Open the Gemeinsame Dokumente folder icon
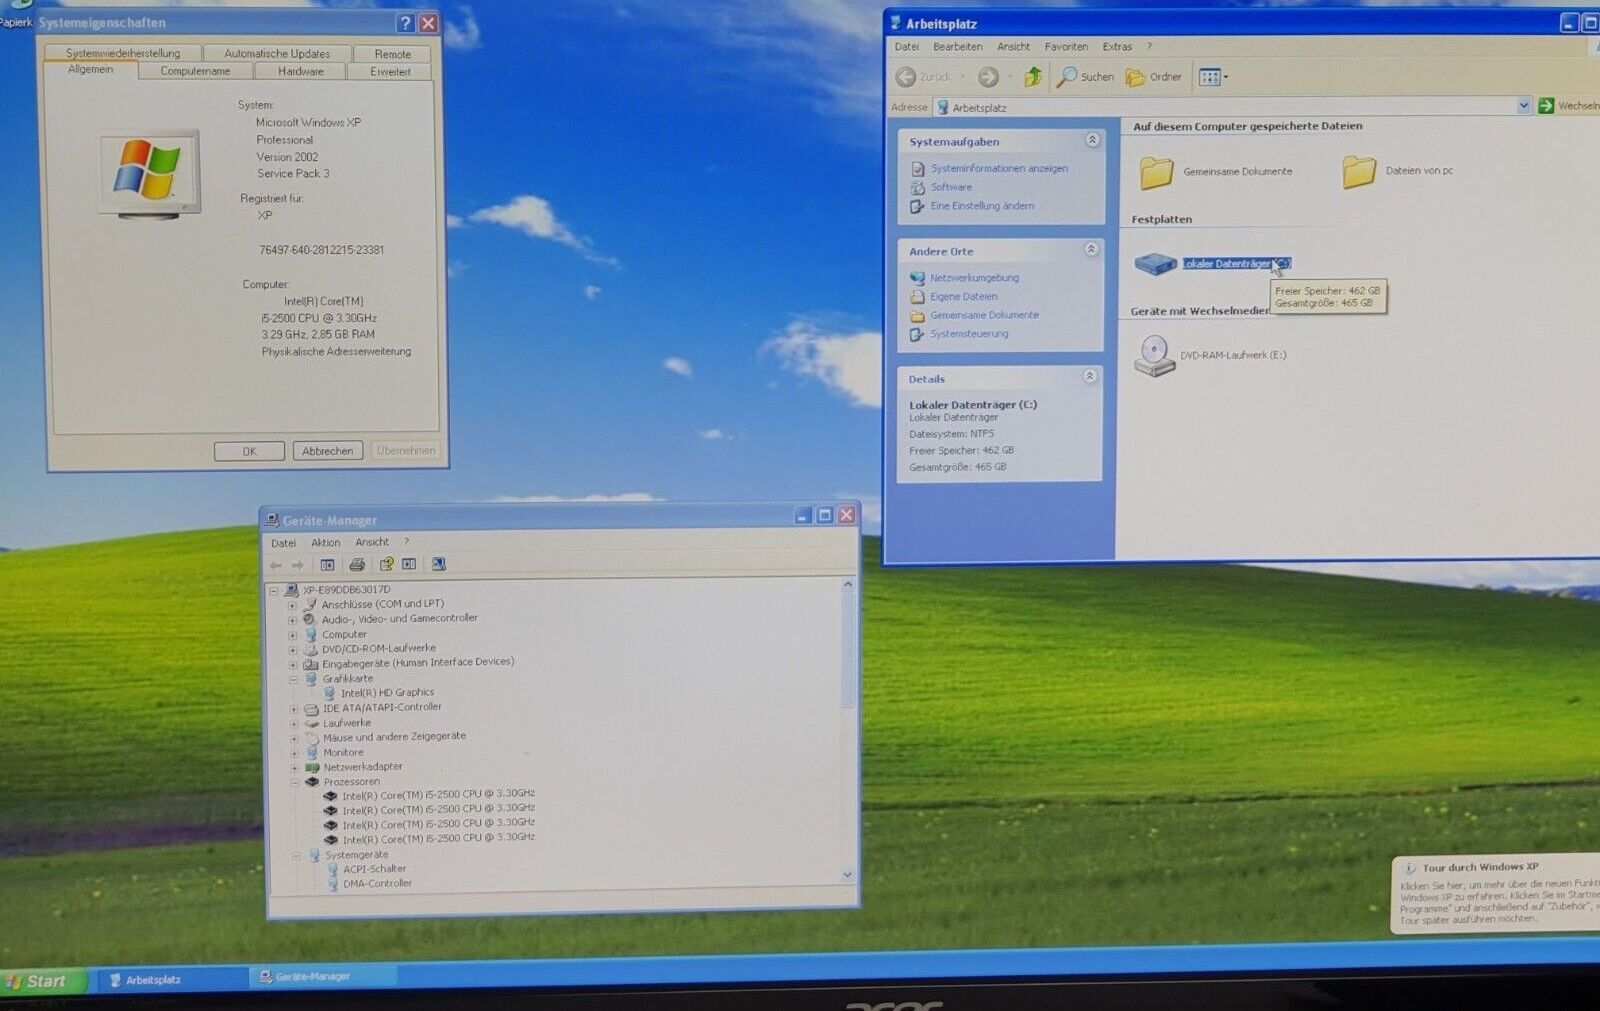 (1156, 172)
